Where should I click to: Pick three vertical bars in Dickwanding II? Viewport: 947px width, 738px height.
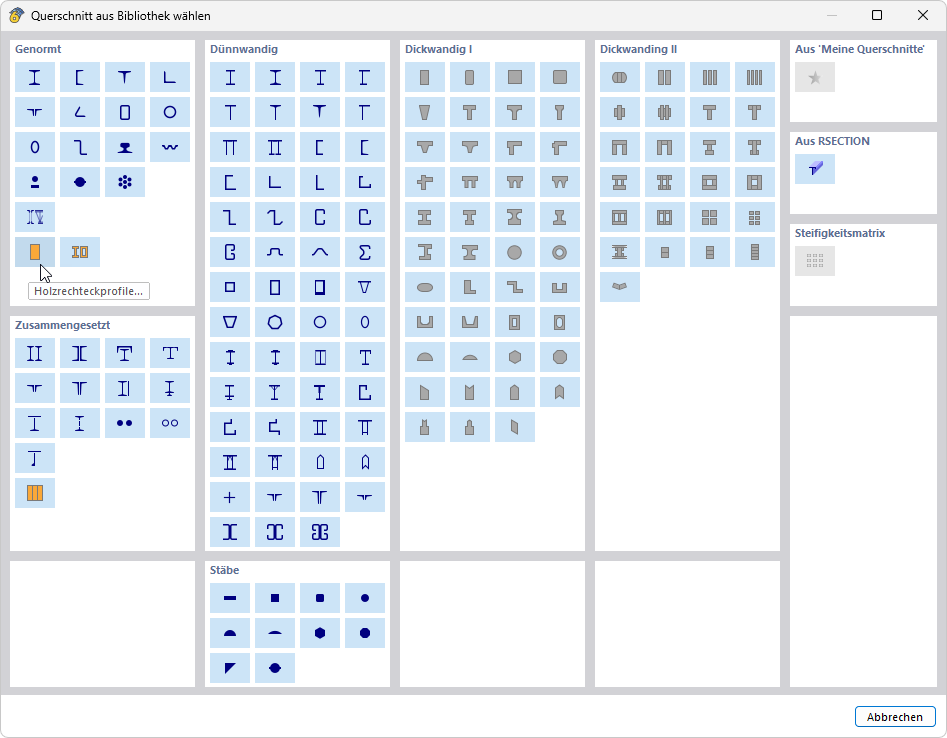pos(710,77)
